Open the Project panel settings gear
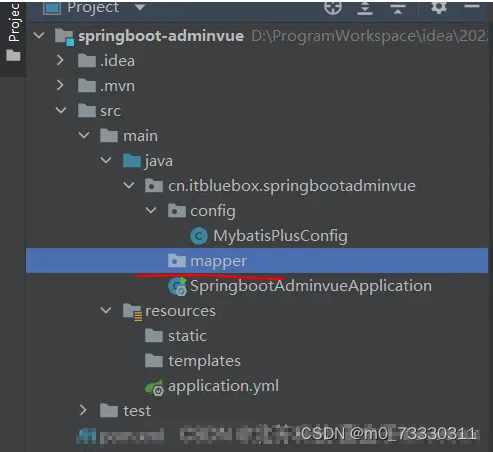The width and height of the screenshot is (493, 452). tap(439, 7)
